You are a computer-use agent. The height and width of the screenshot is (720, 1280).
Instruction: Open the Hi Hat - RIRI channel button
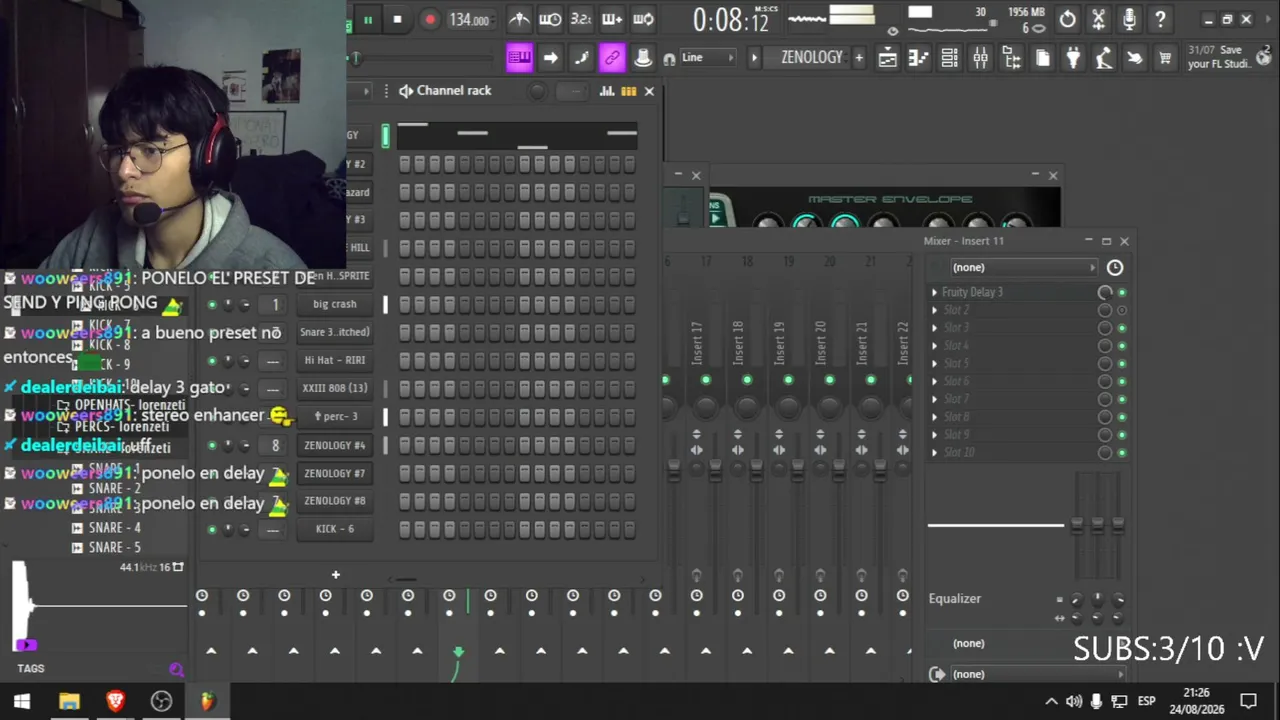point(335,360)
